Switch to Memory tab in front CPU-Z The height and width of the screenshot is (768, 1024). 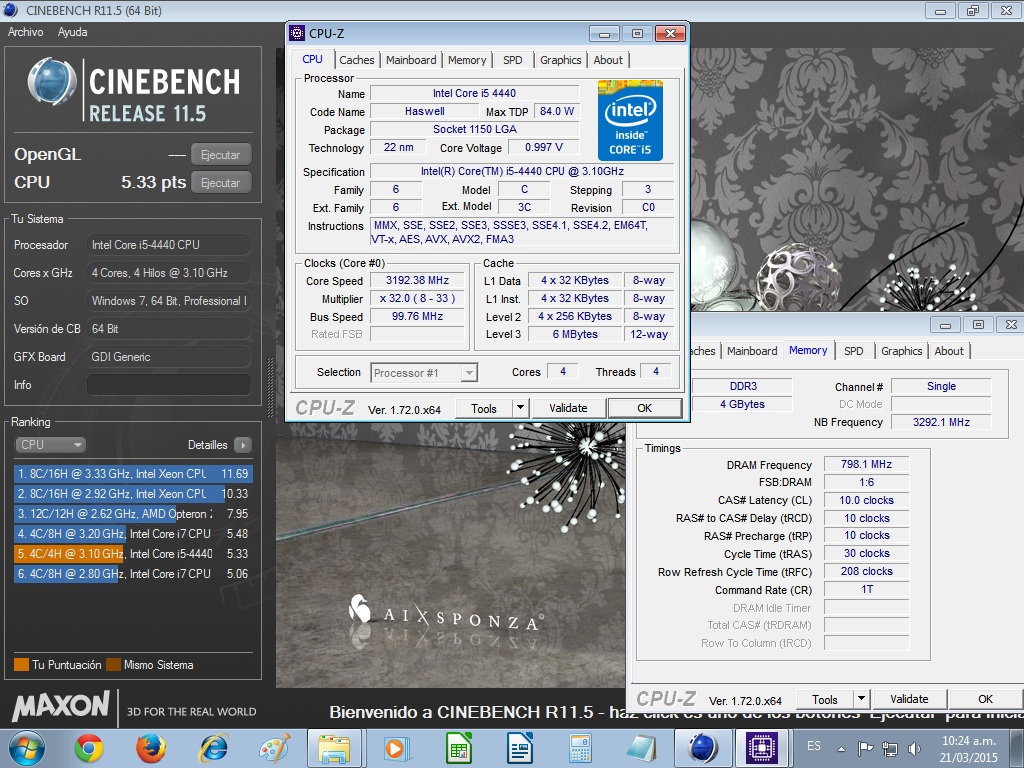(467, 60)
